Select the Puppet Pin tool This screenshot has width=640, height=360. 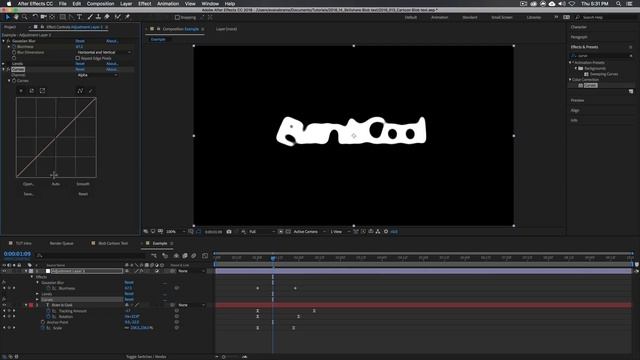click(127, 17)
